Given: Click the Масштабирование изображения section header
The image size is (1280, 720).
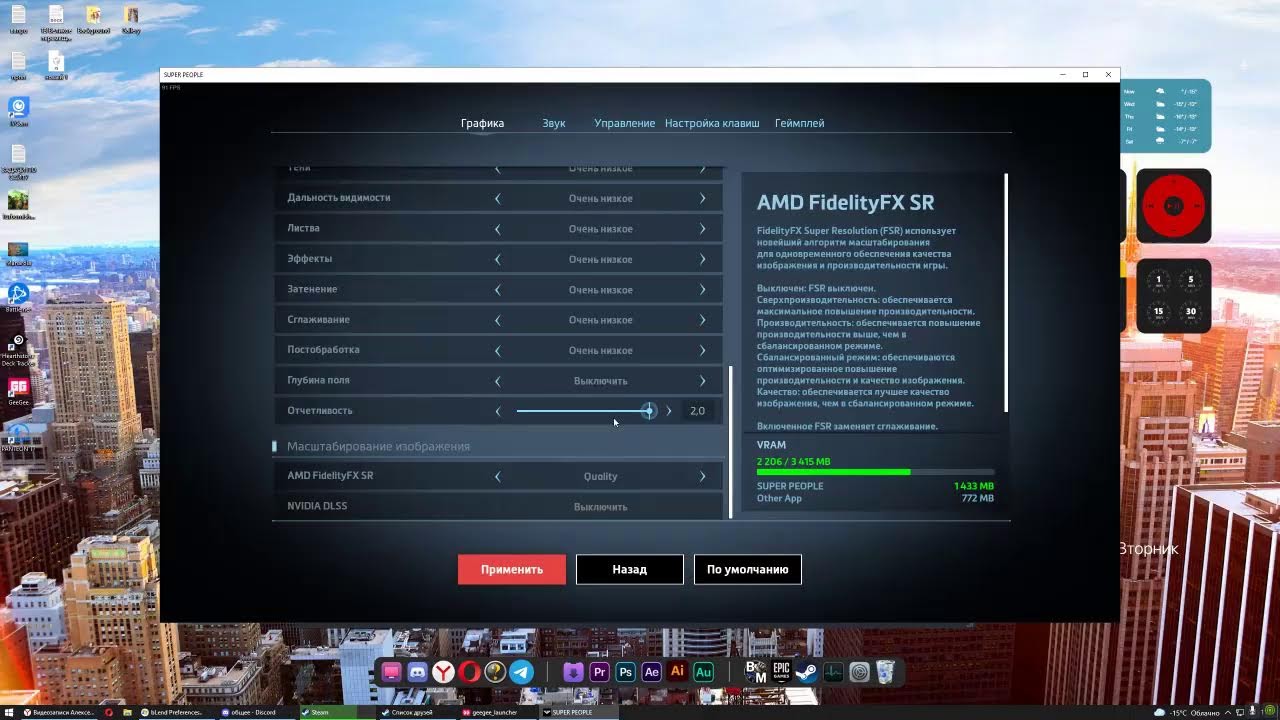Looking at the screenshot, I should click(378, 446).
